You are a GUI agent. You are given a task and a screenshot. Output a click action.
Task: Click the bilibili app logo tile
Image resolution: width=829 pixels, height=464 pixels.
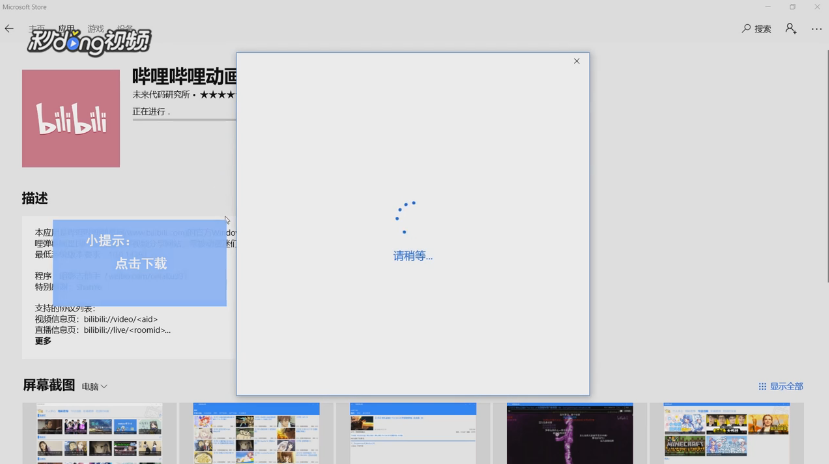coord(71,118)
